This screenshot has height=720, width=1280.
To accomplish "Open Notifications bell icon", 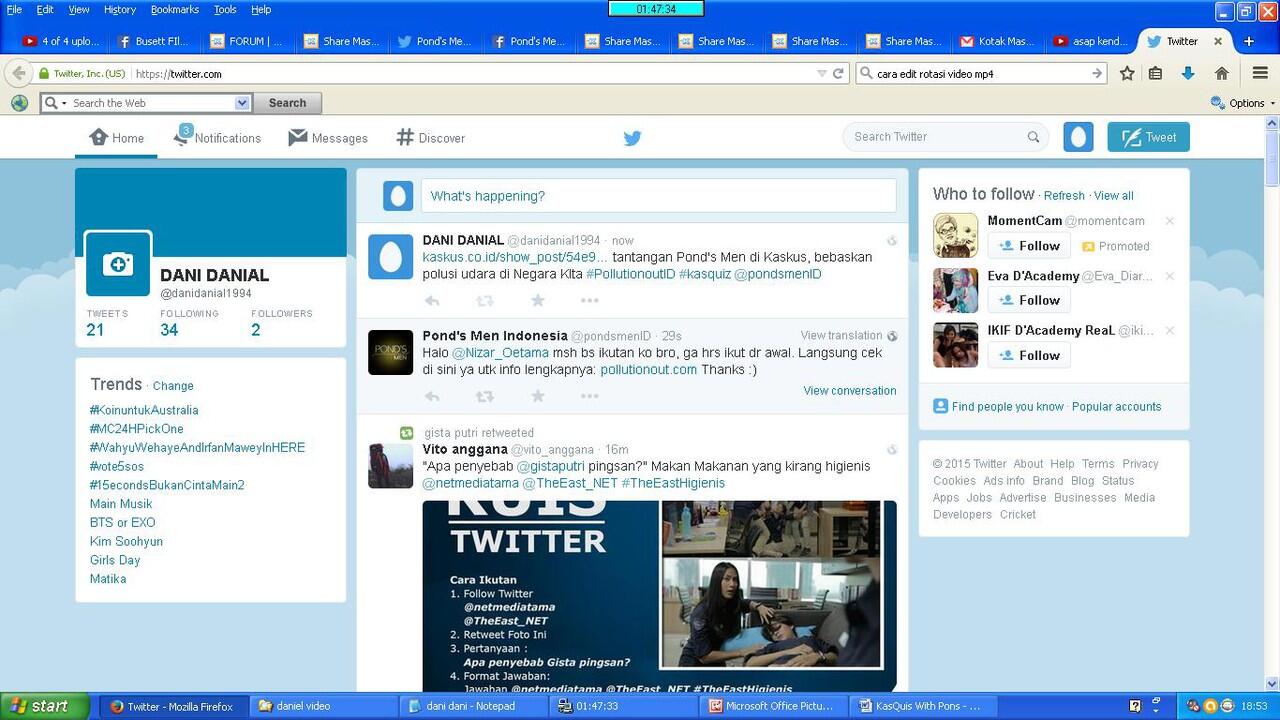I will tap(181, 138).
